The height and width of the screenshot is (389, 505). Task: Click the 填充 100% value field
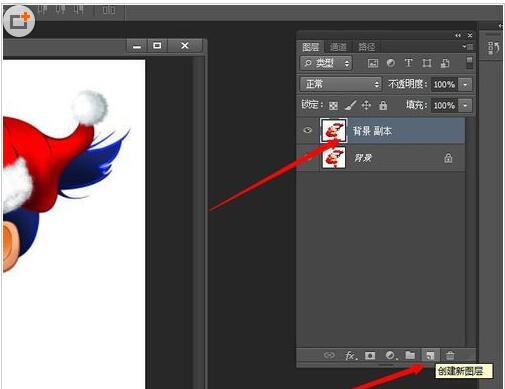[445, 106]
